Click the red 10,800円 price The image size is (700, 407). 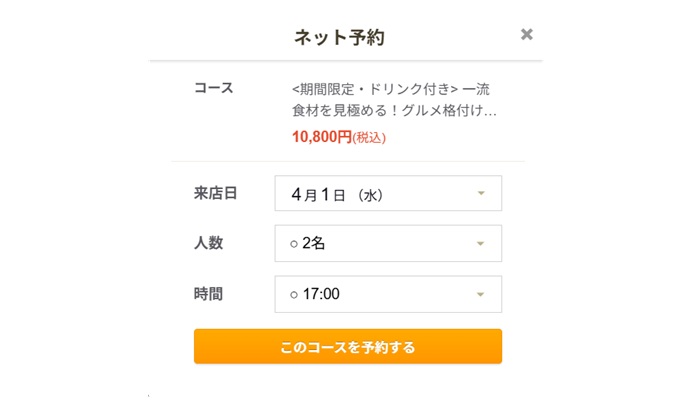click(x=321, y=137)
